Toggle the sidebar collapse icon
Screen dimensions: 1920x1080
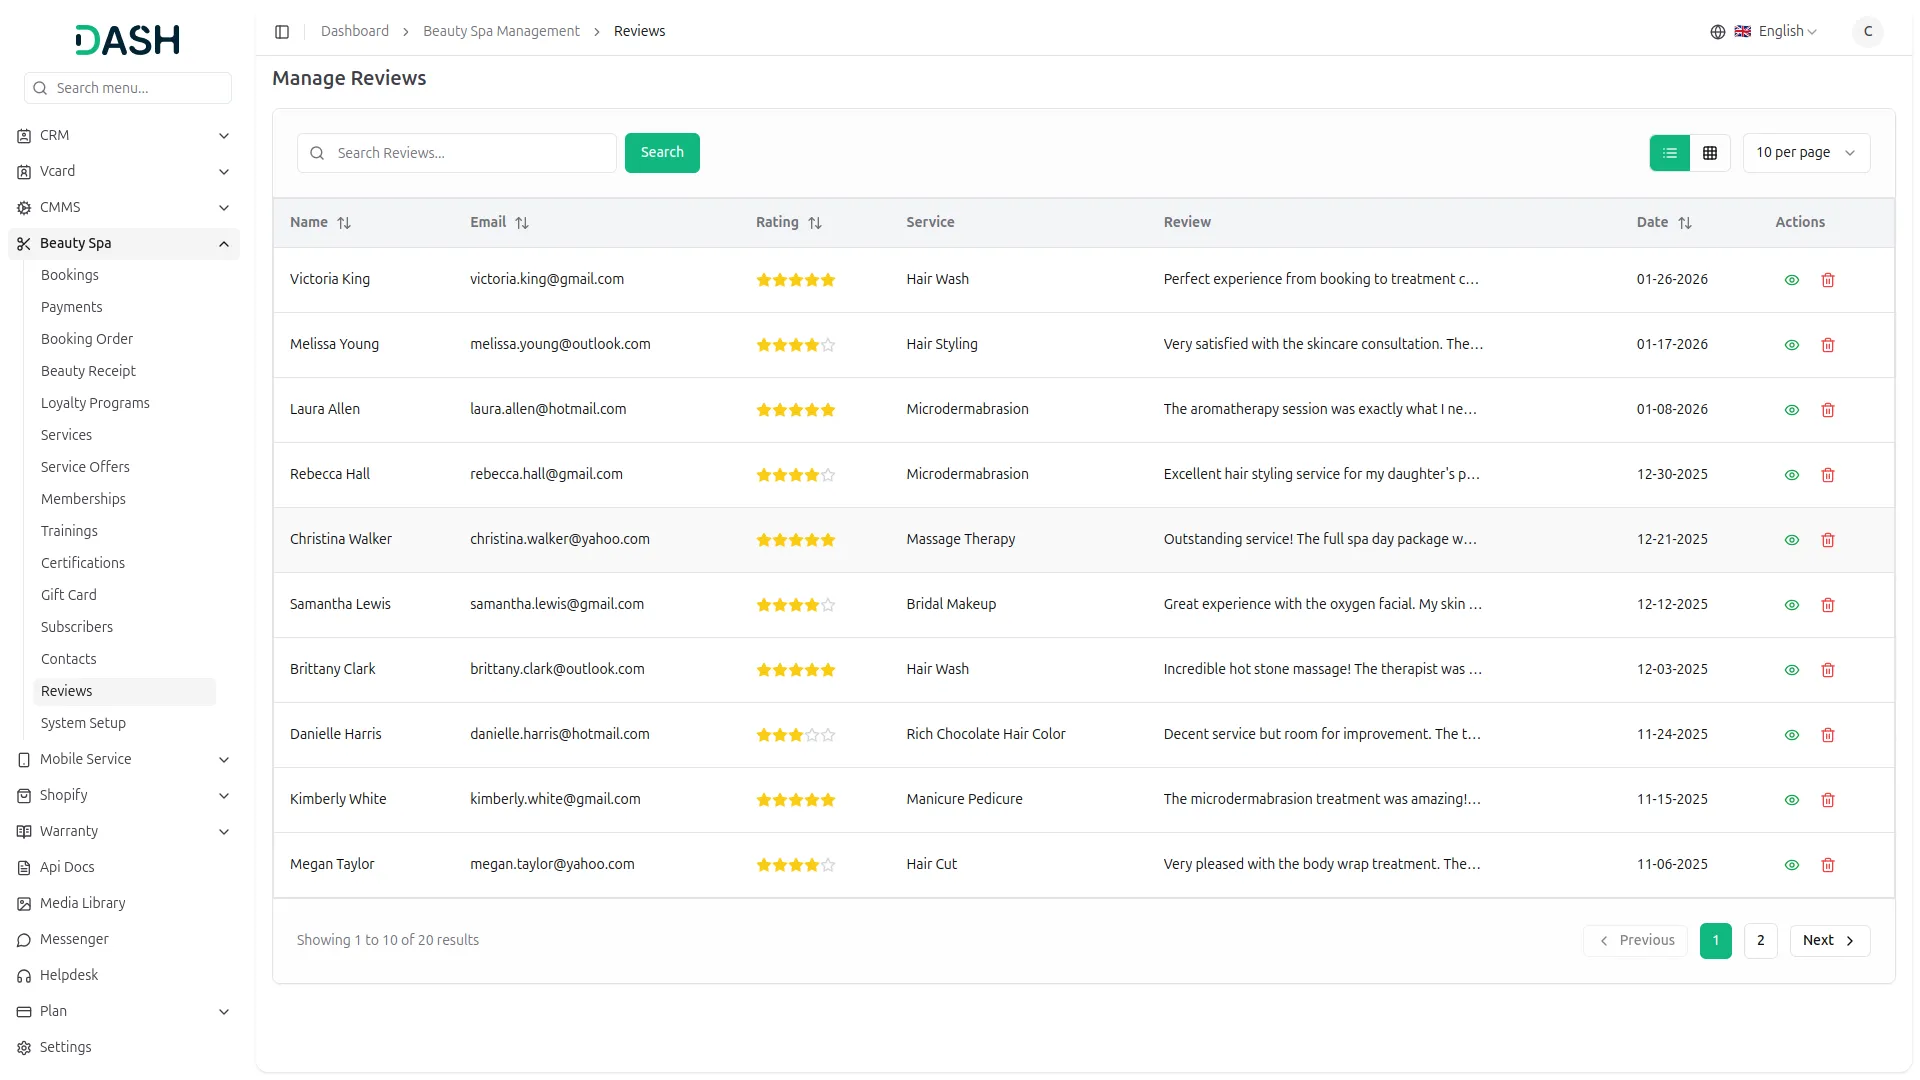tap(282, 32)
